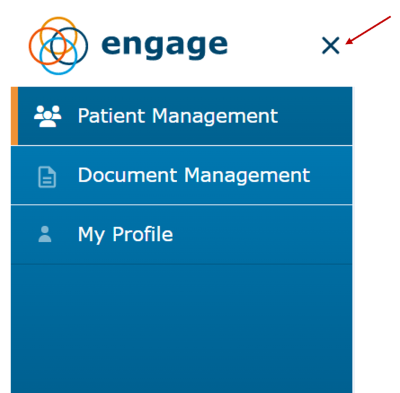Click the Document Management file icon
Screen dimensions: 400x393
pos(47,177)
